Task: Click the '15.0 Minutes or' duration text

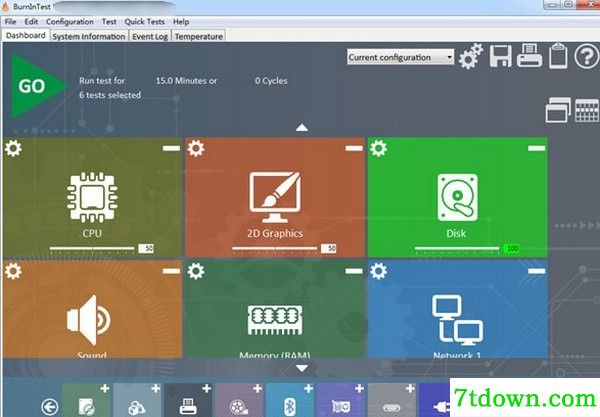Action: coord(186,81)
